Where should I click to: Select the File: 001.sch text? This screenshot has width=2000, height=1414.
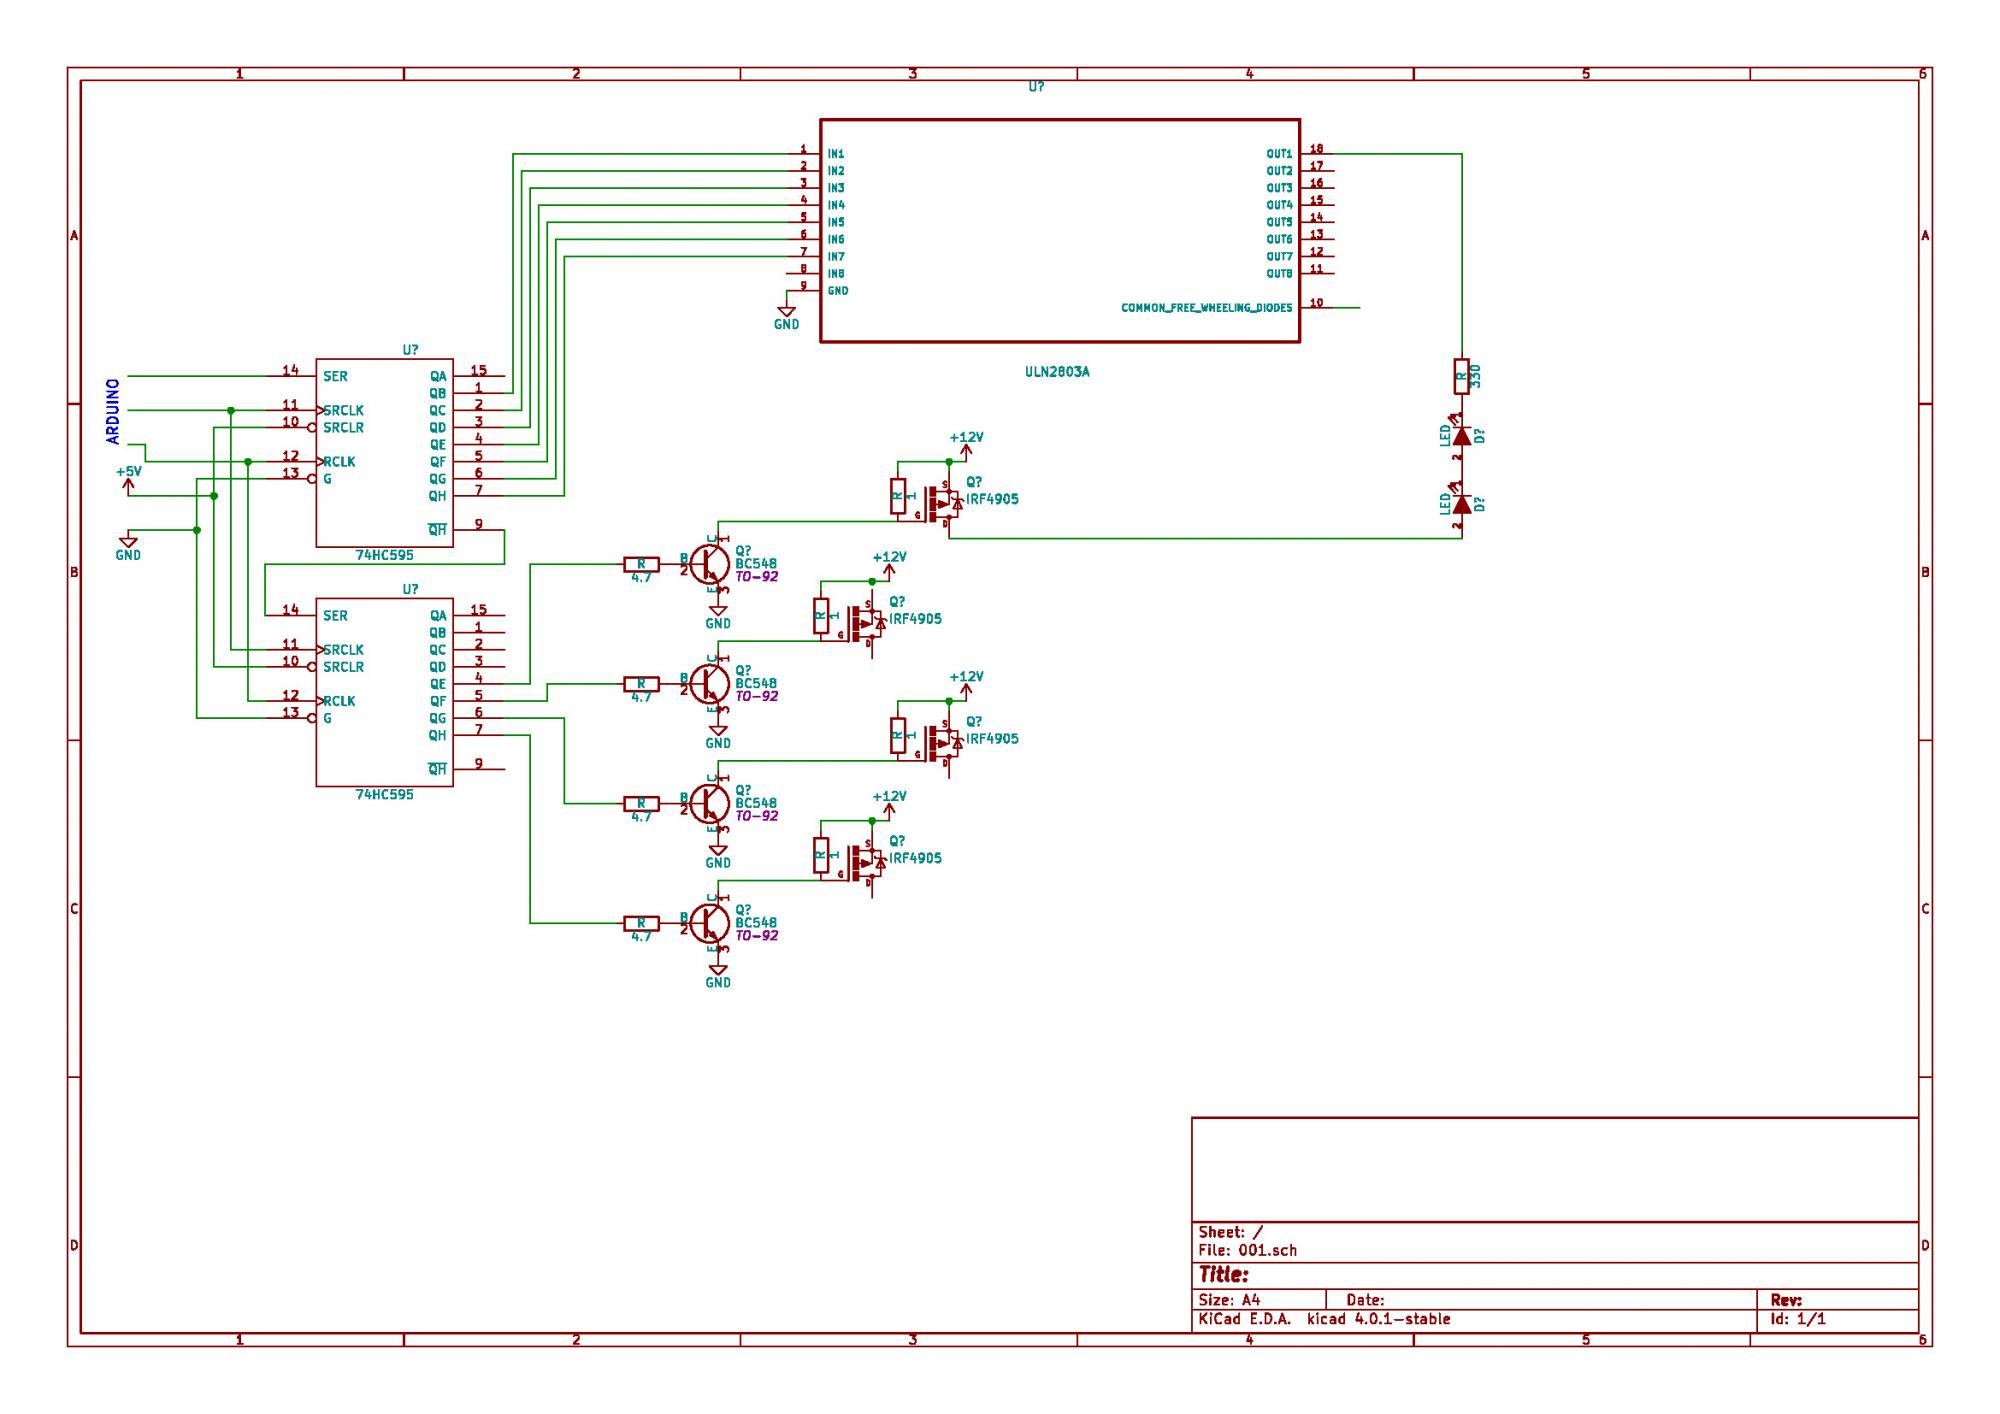(1247, 1250)
